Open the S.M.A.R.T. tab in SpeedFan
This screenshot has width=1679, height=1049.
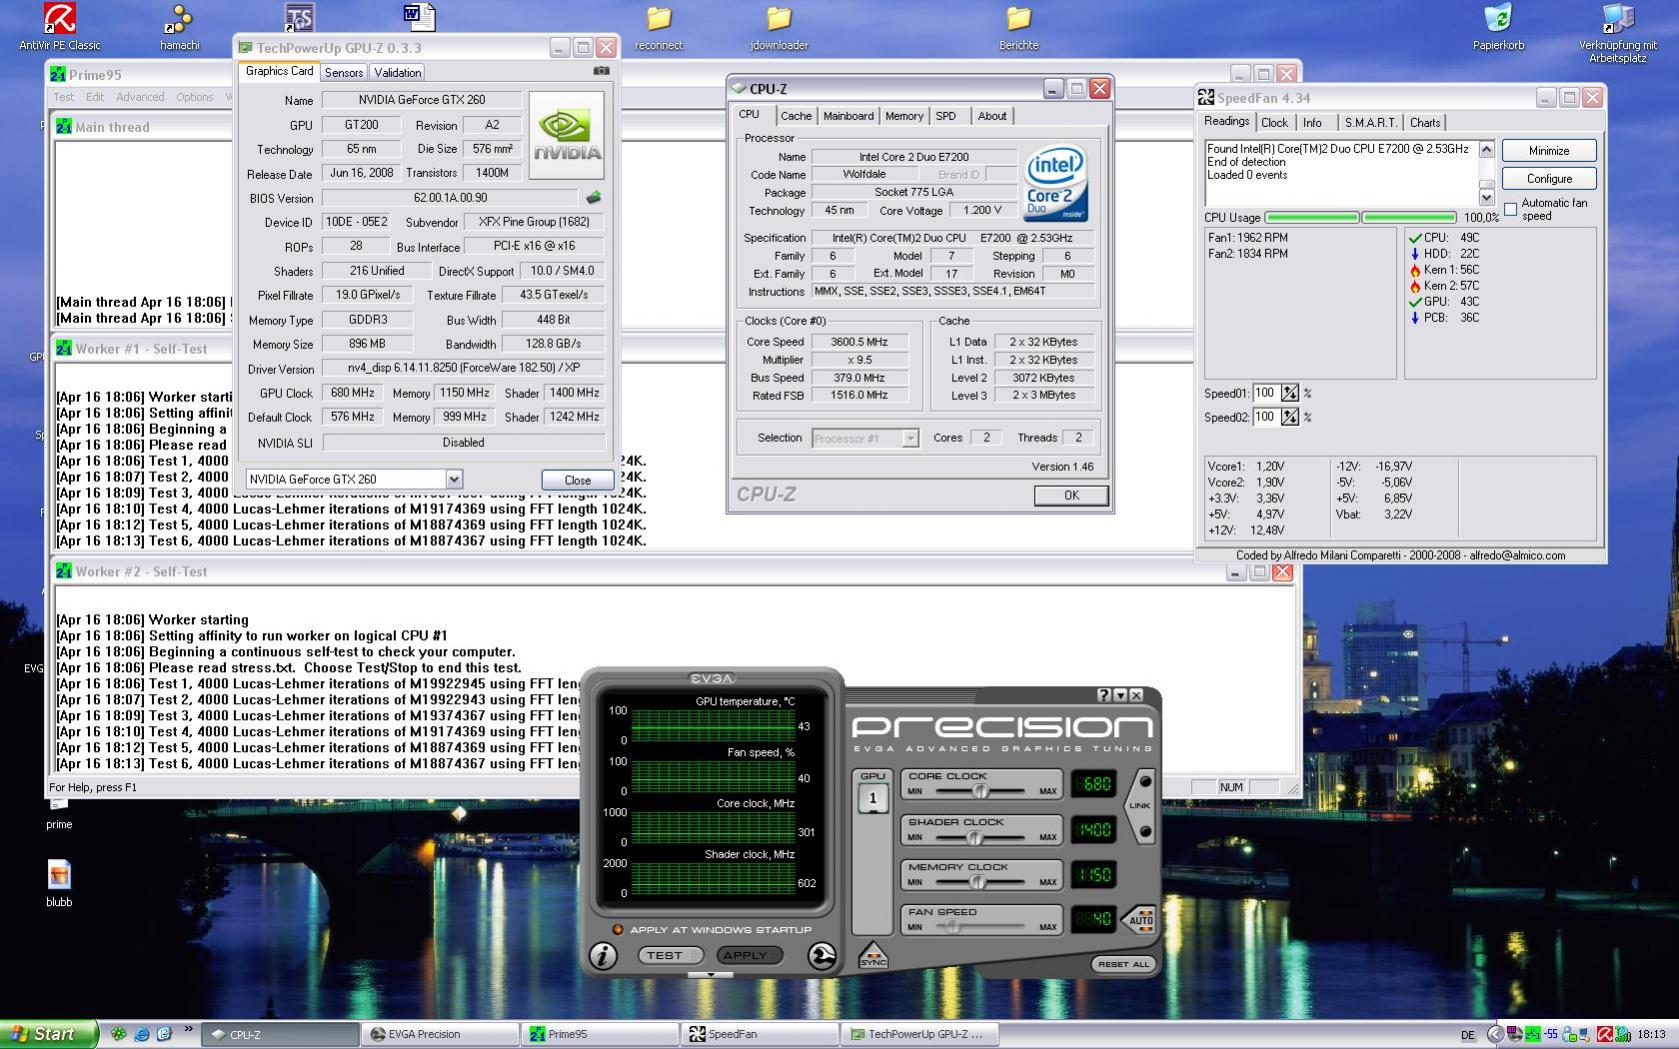click(1370, 123)
